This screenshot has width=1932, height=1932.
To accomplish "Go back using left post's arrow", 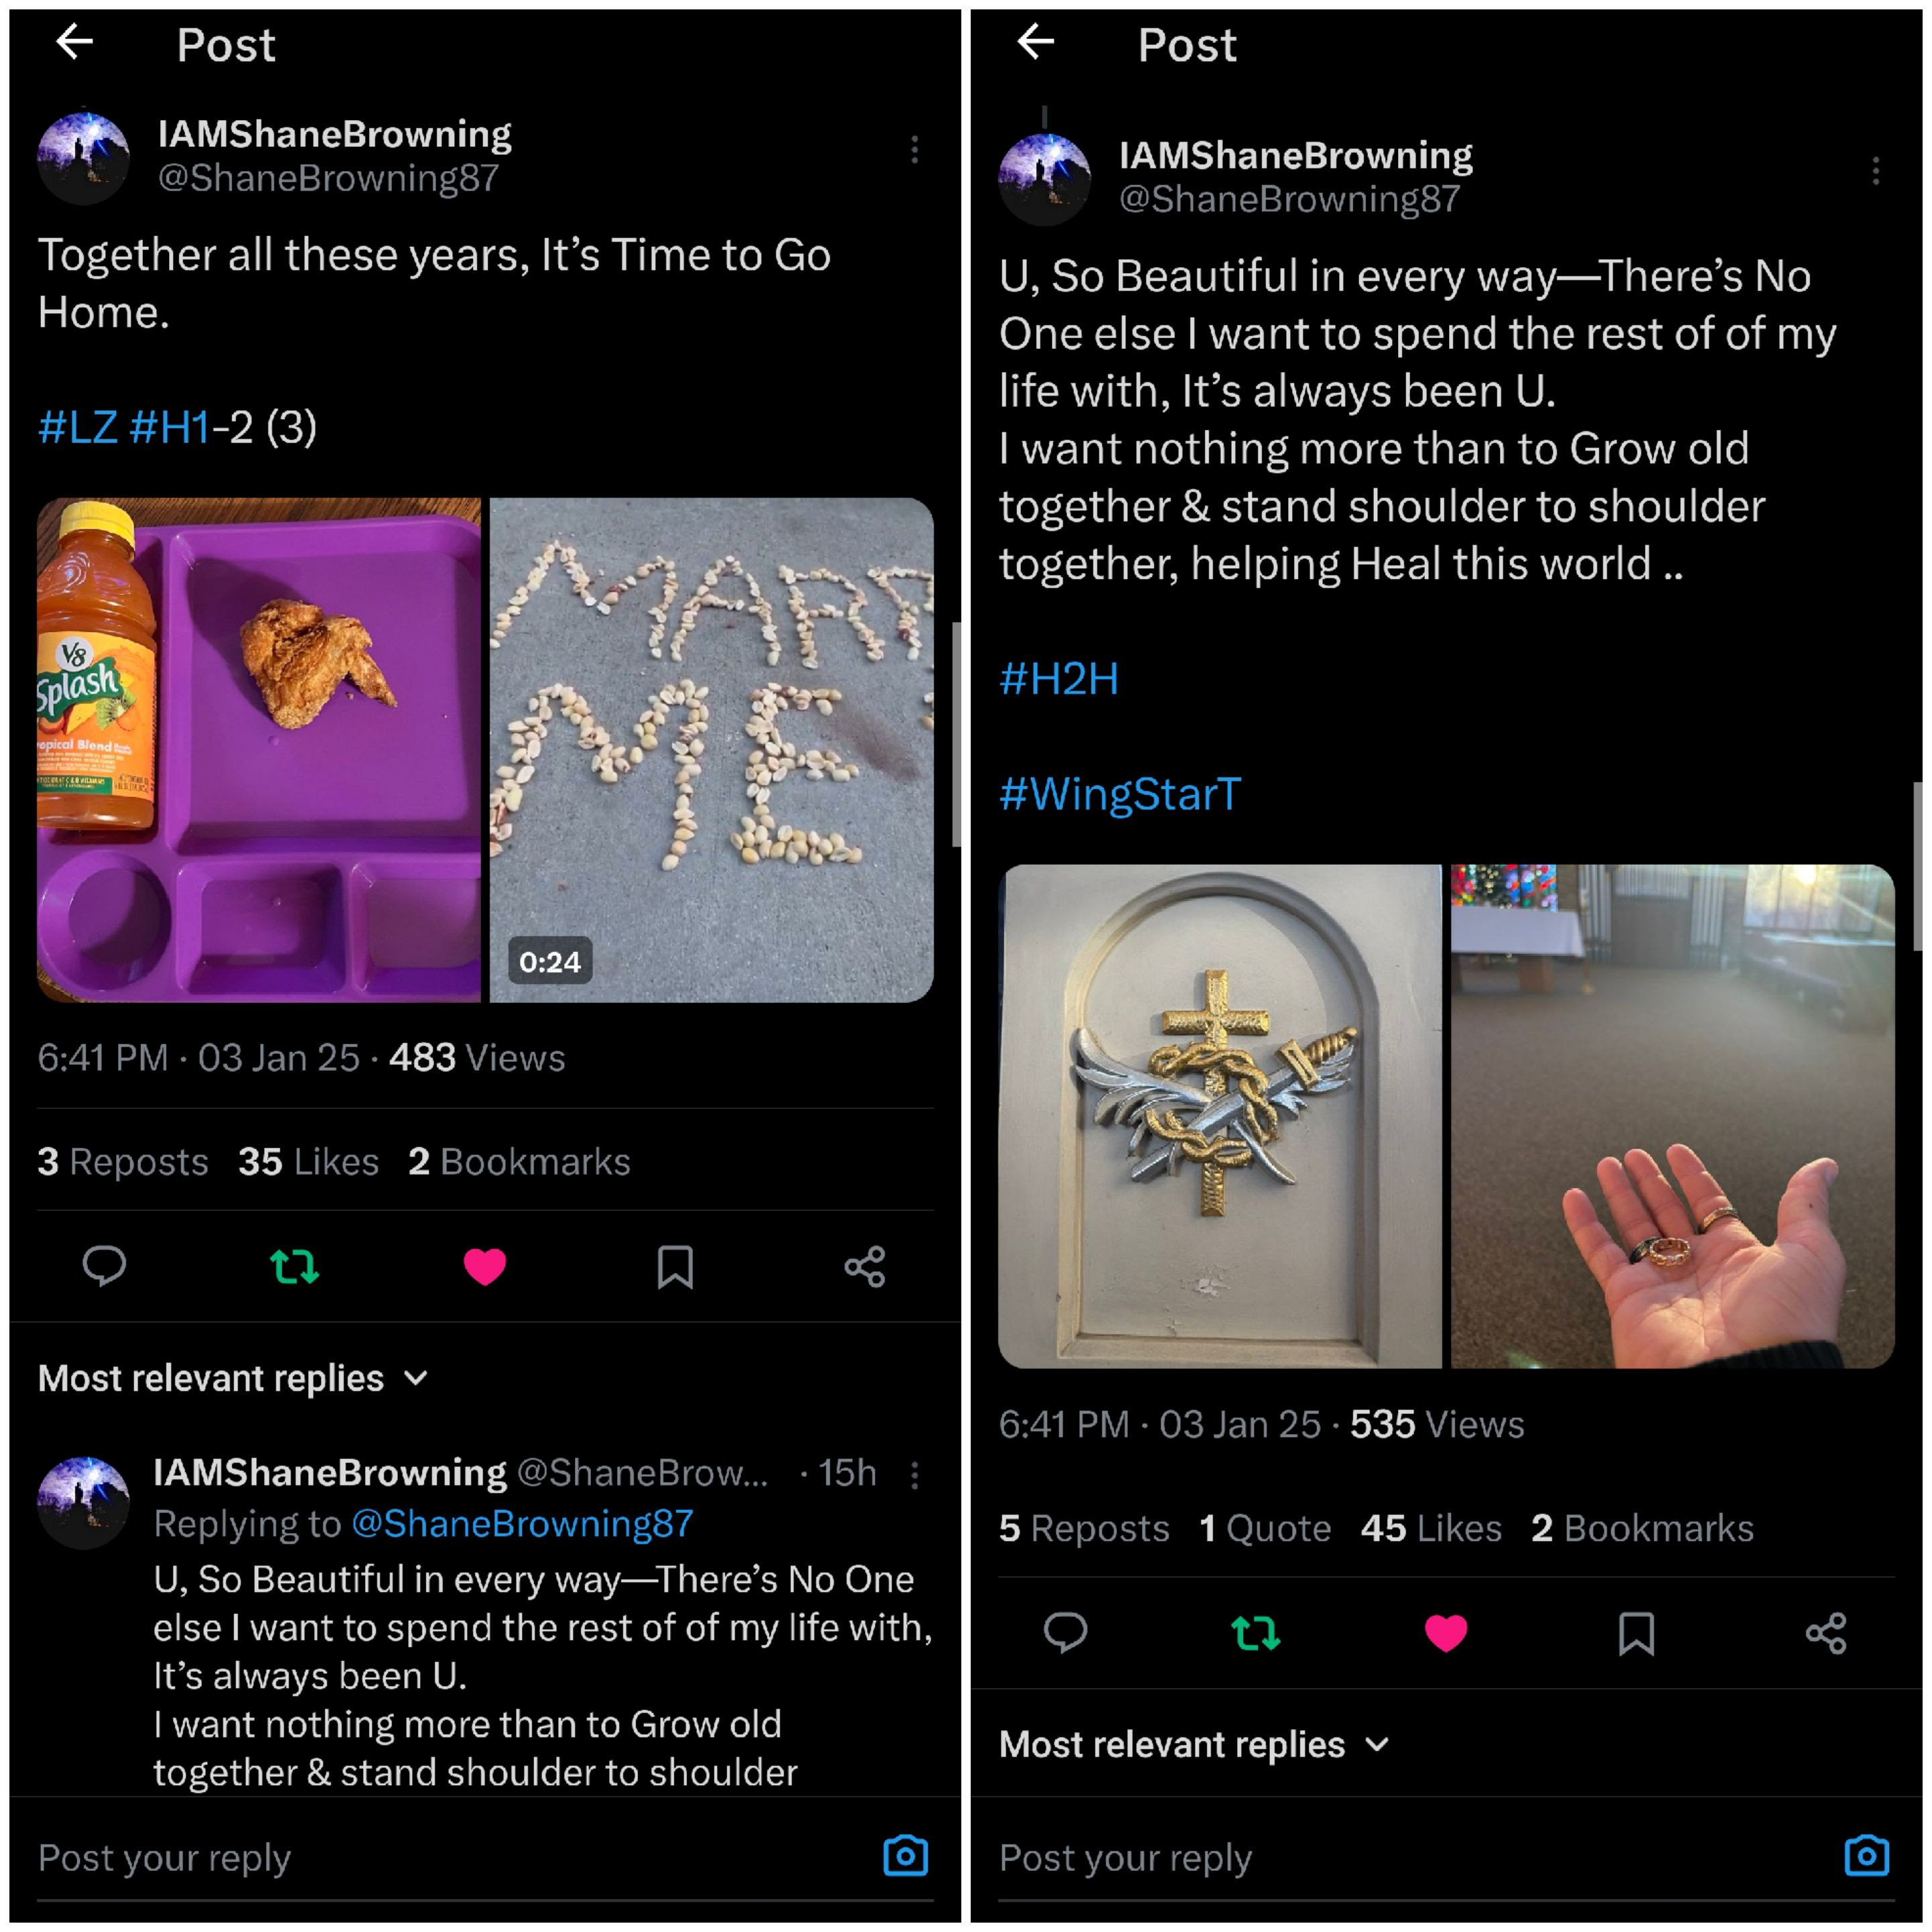I will [75, 42].
